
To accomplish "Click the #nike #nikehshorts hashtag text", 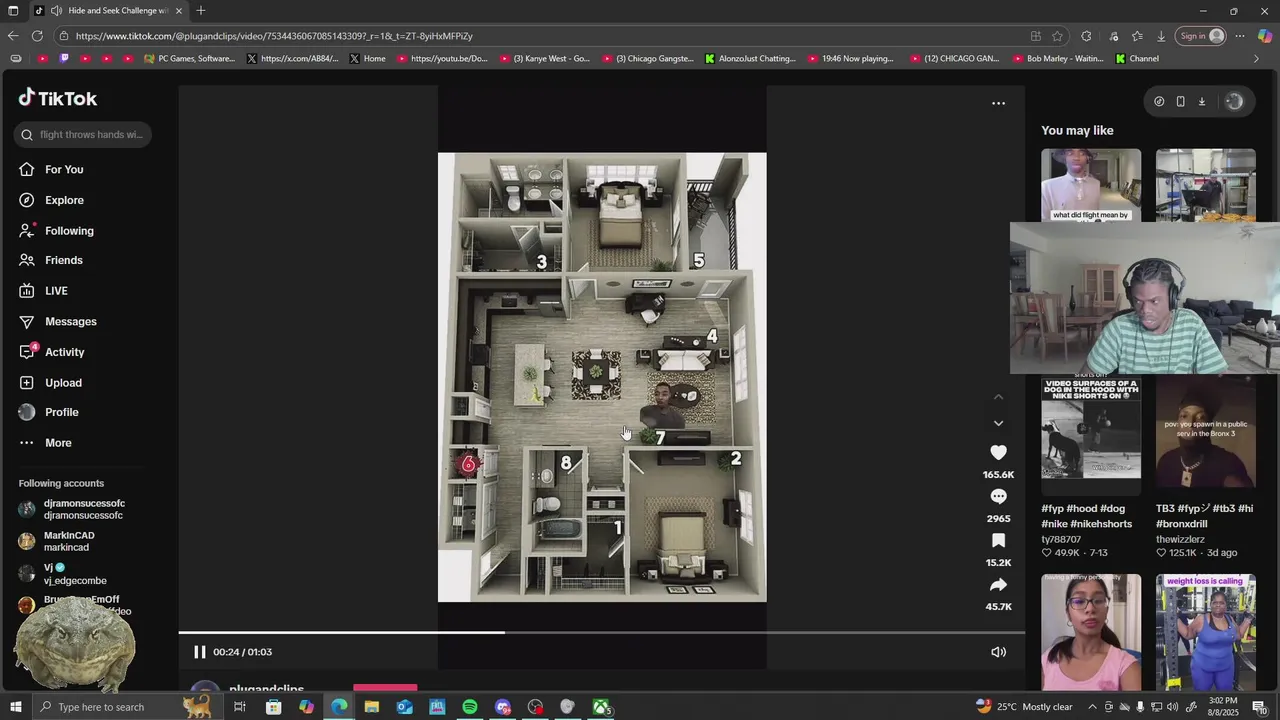I will (1087, 524).
